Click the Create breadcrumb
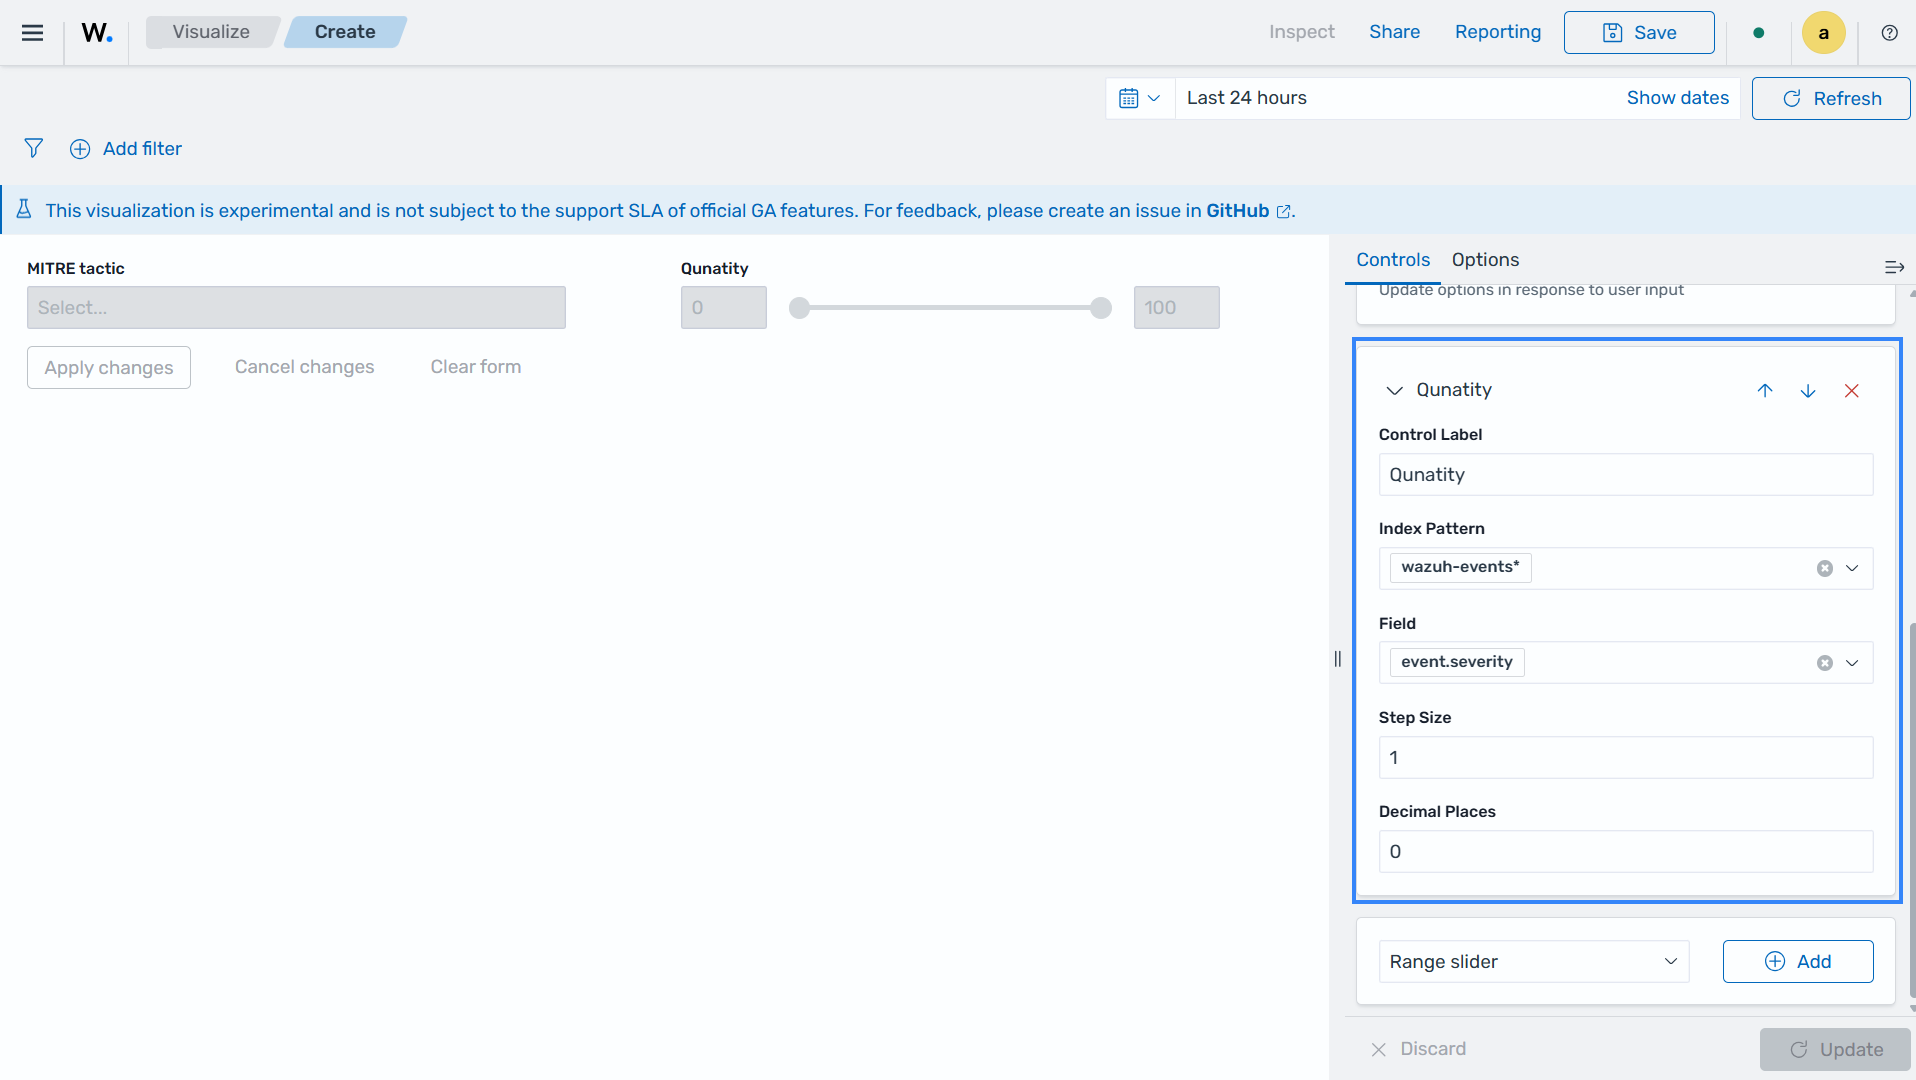Screen dimensions: 1916x1080 [x=345, y=32]
